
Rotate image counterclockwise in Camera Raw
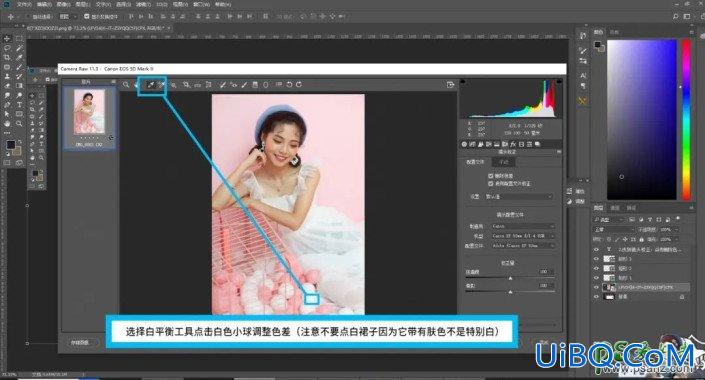point(290,85)
